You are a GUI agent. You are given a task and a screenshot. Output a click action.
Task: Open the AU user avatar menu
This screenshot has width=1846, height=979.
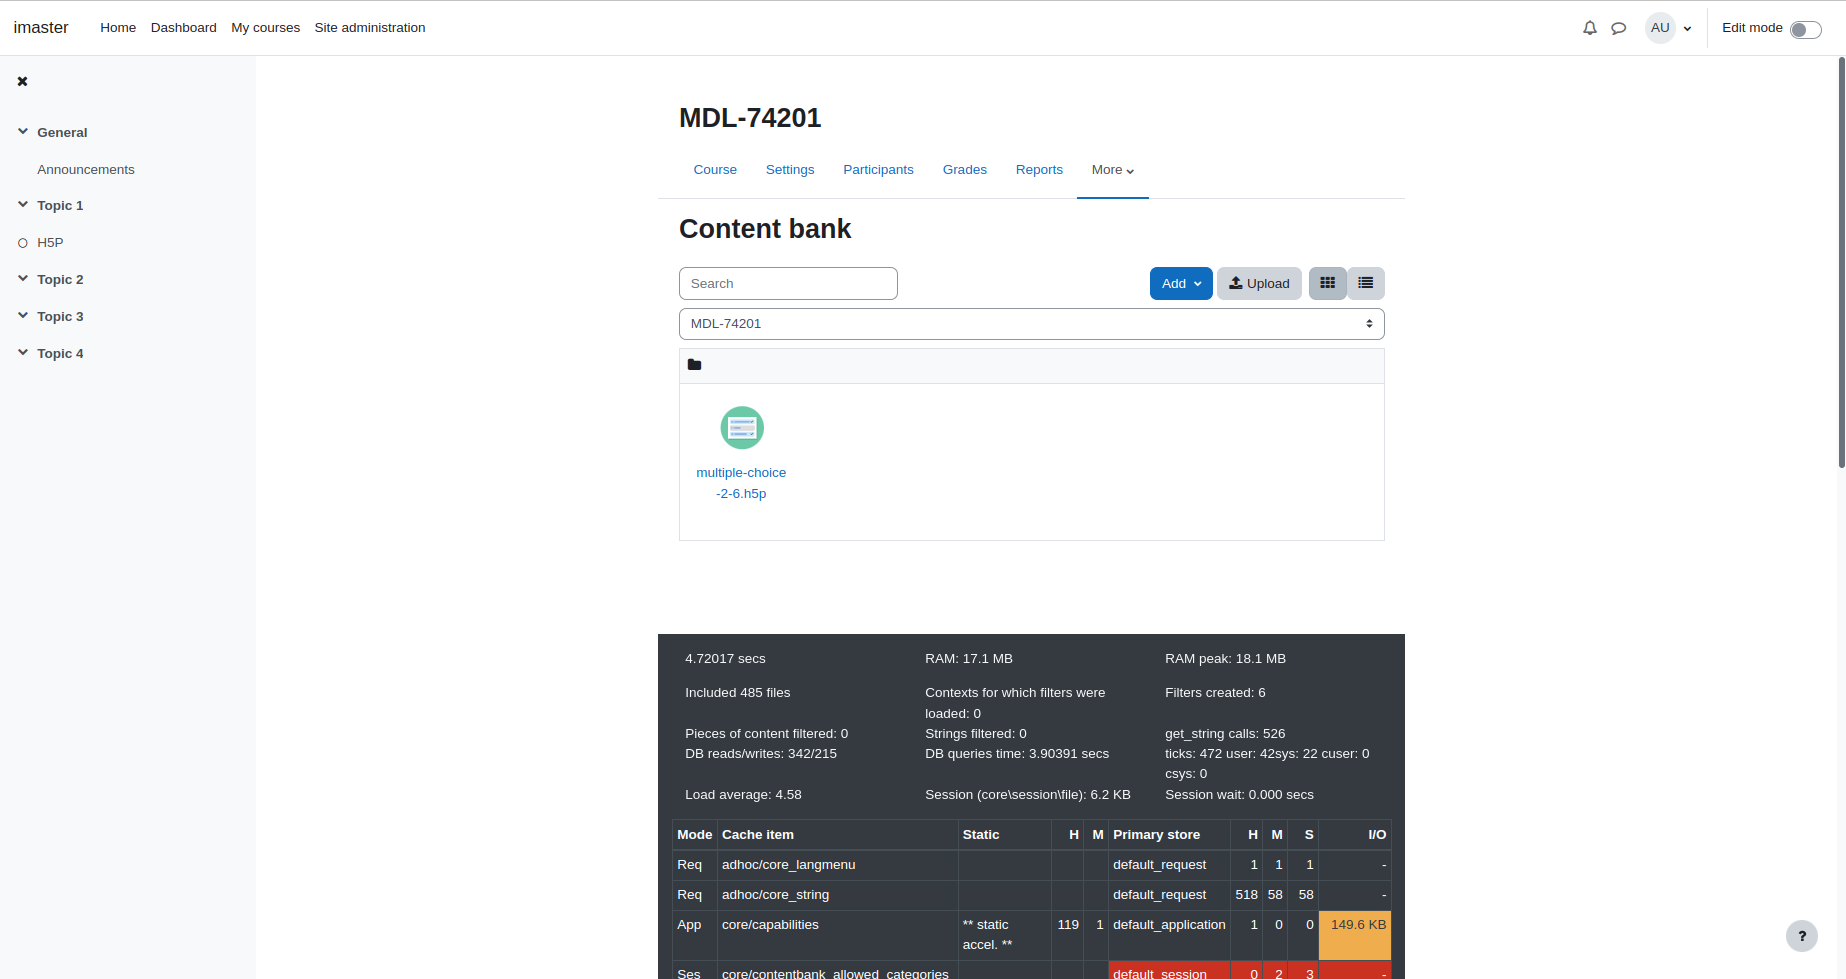tap(1660, 28)
